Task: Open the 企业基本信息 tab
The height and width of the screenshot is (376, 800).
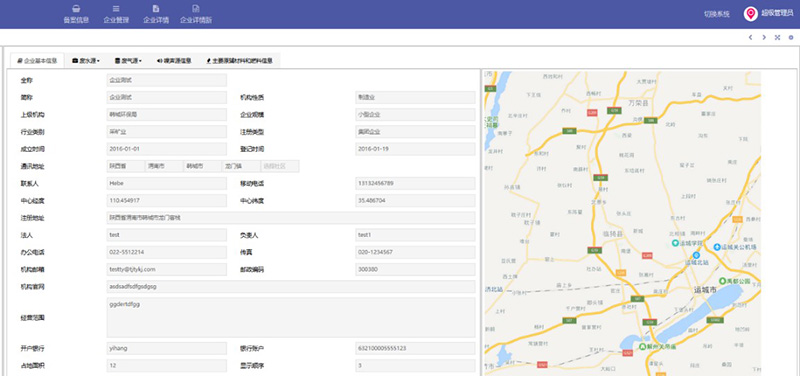Action: tap(37, 61)
